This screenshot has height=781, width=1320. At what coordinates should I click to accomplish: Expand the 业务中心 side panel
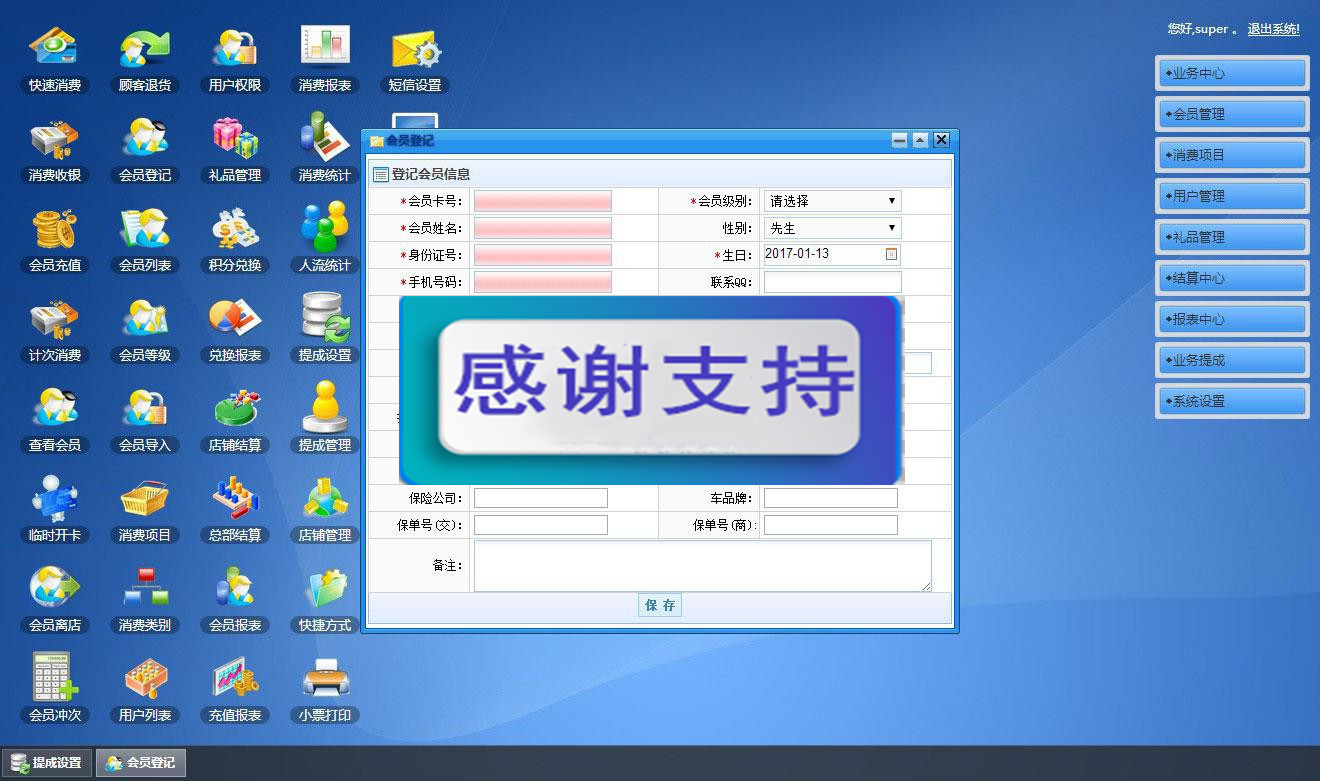1232,73
